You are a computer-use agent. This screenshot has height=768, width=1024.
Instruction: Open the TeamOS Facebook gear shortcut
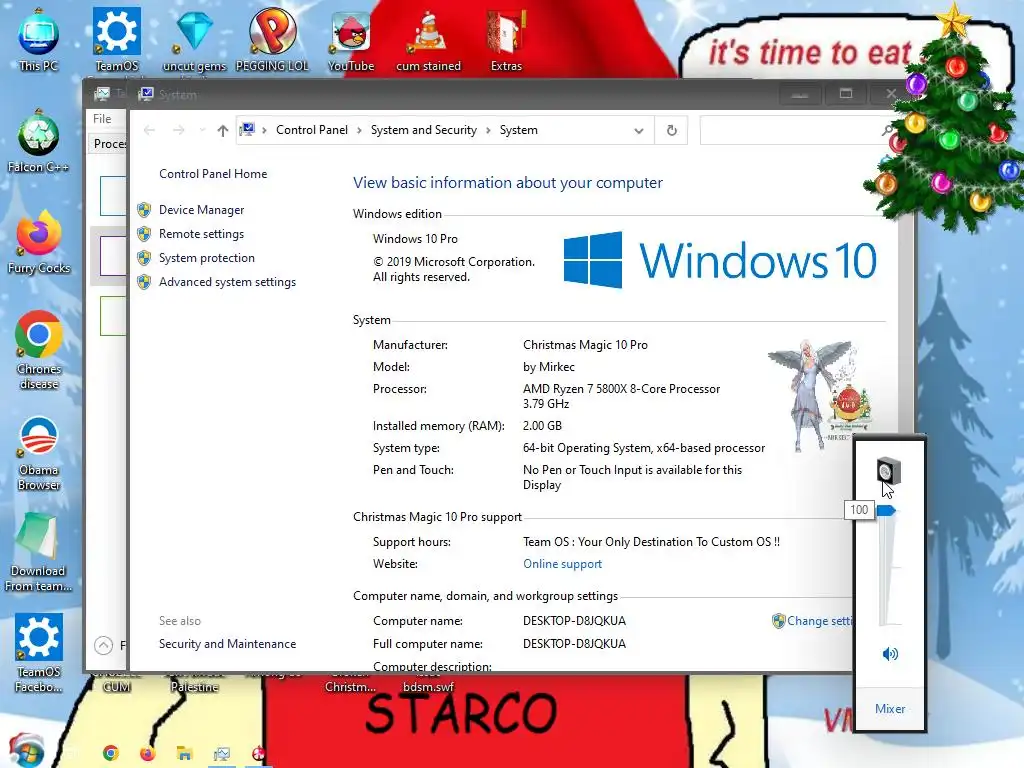(39, 653)
